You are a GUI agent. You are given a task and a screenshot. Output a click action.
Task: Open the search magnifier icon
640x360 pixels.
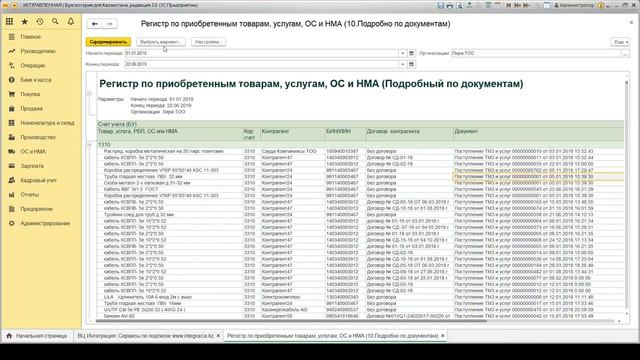coord(55,22)
